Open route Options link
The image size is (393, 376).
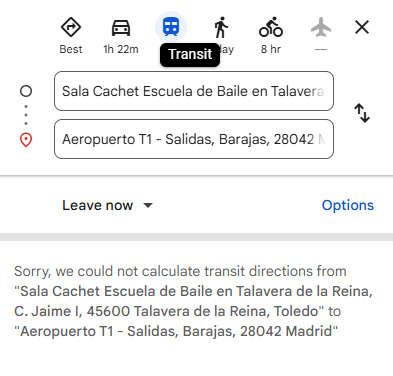[x=348, y=205]
